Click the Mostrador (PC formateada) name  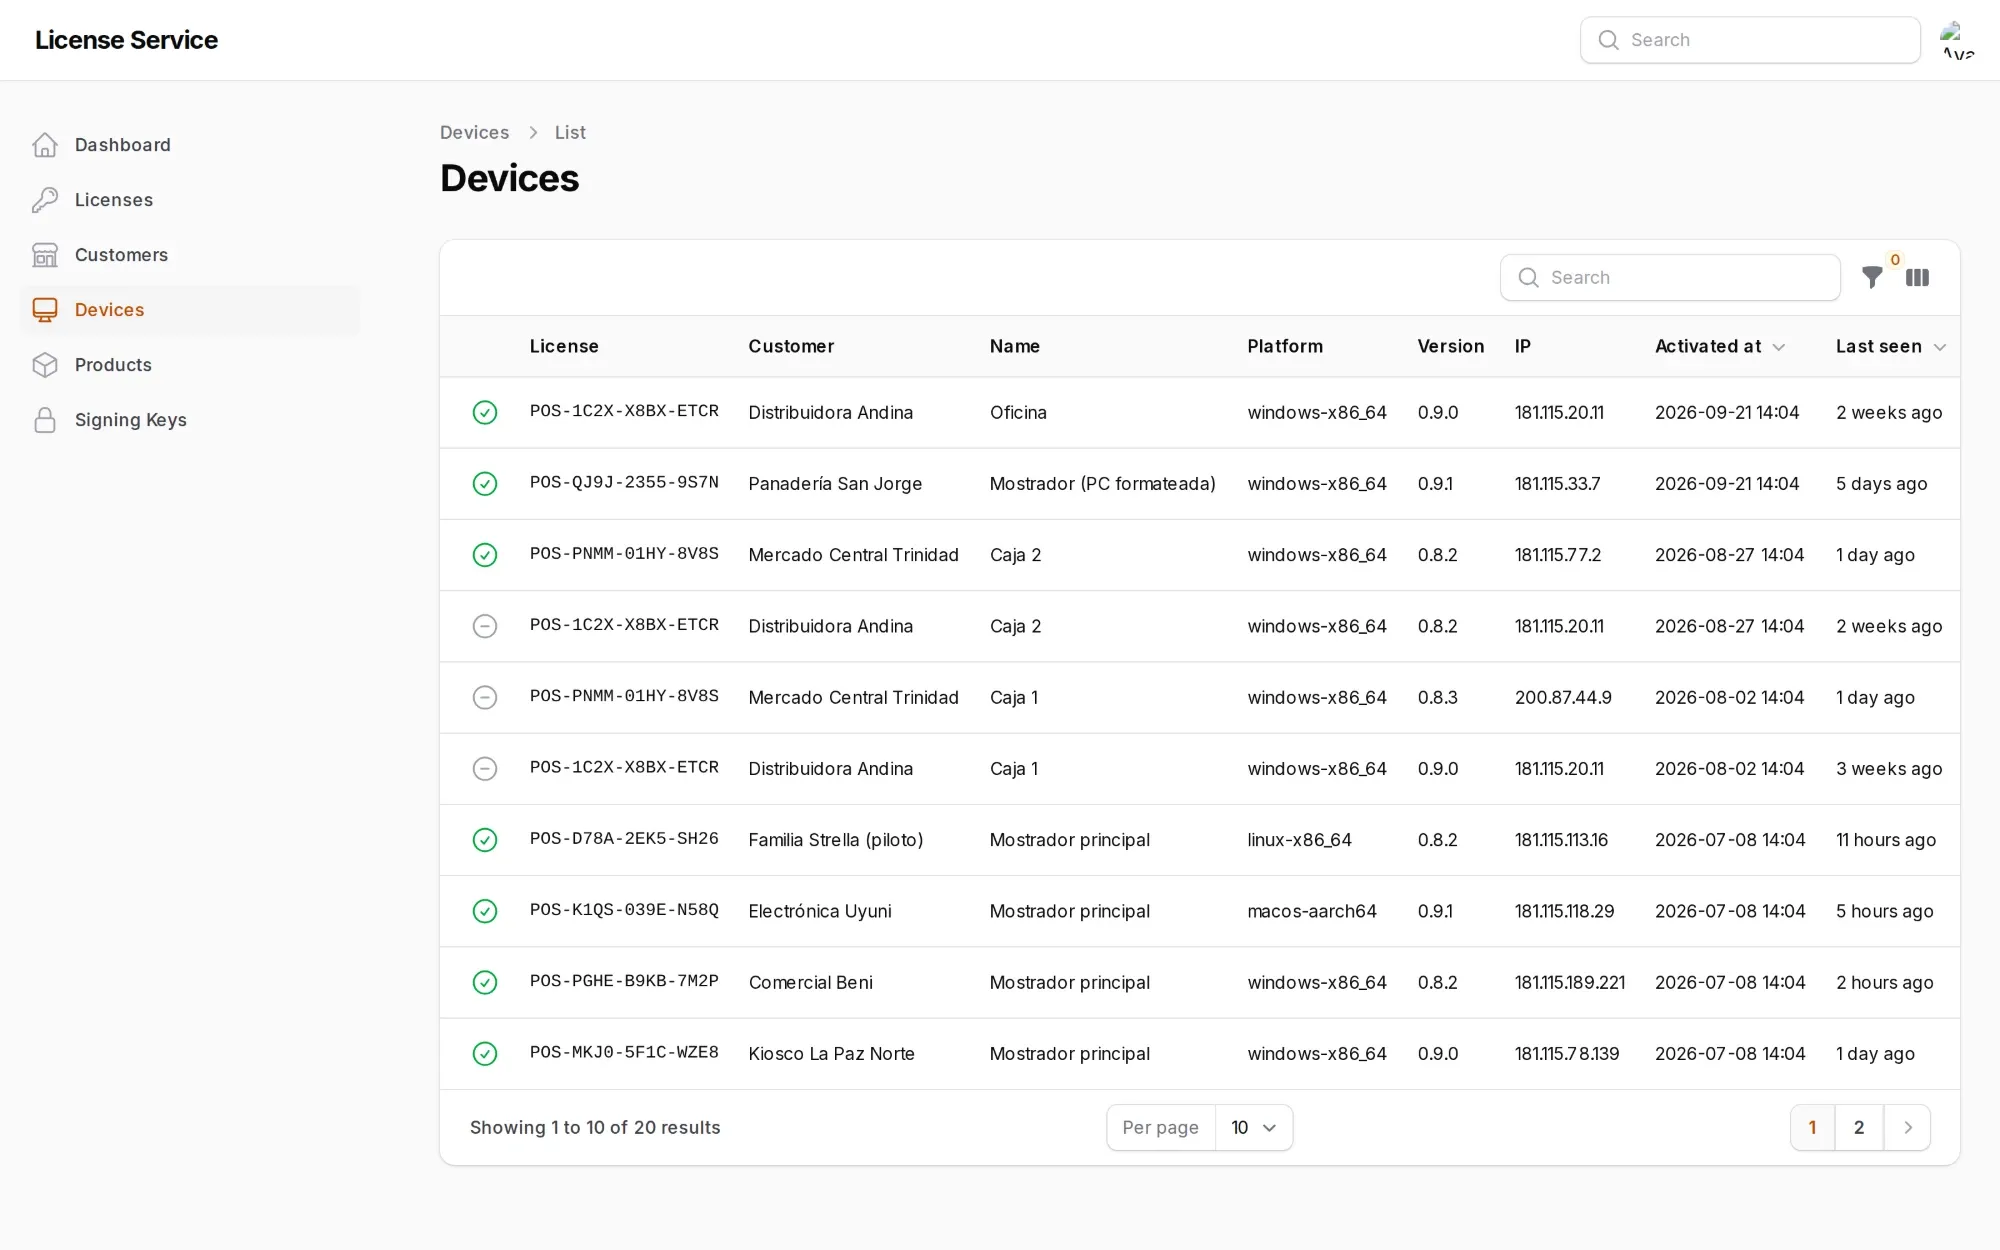coord(1102,484)
